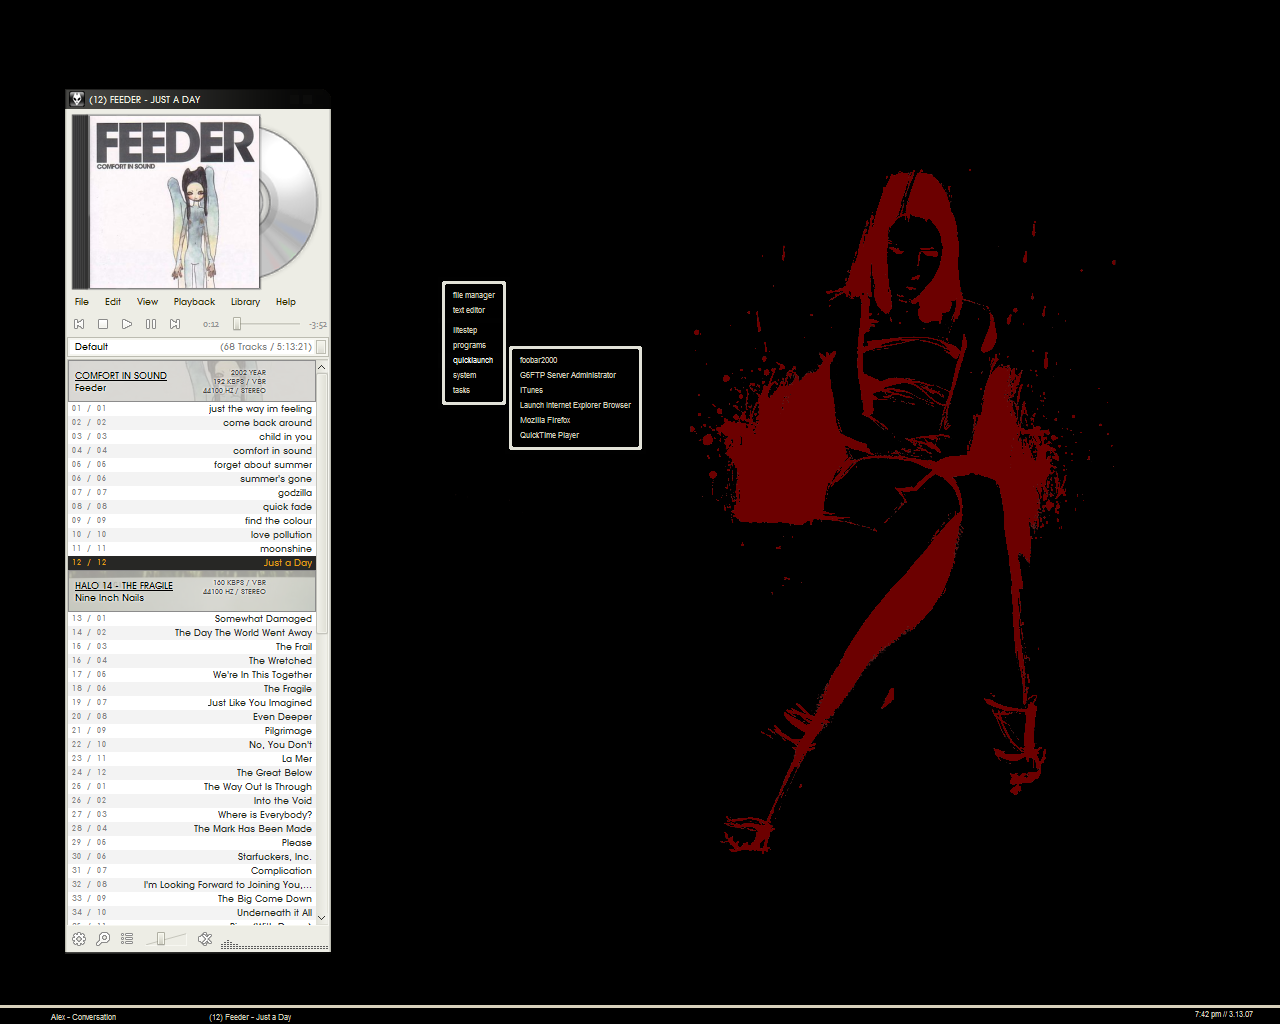Open the Library menu
The image size is (1280, 1024).
pyautogui.click(x=245, y=302)
